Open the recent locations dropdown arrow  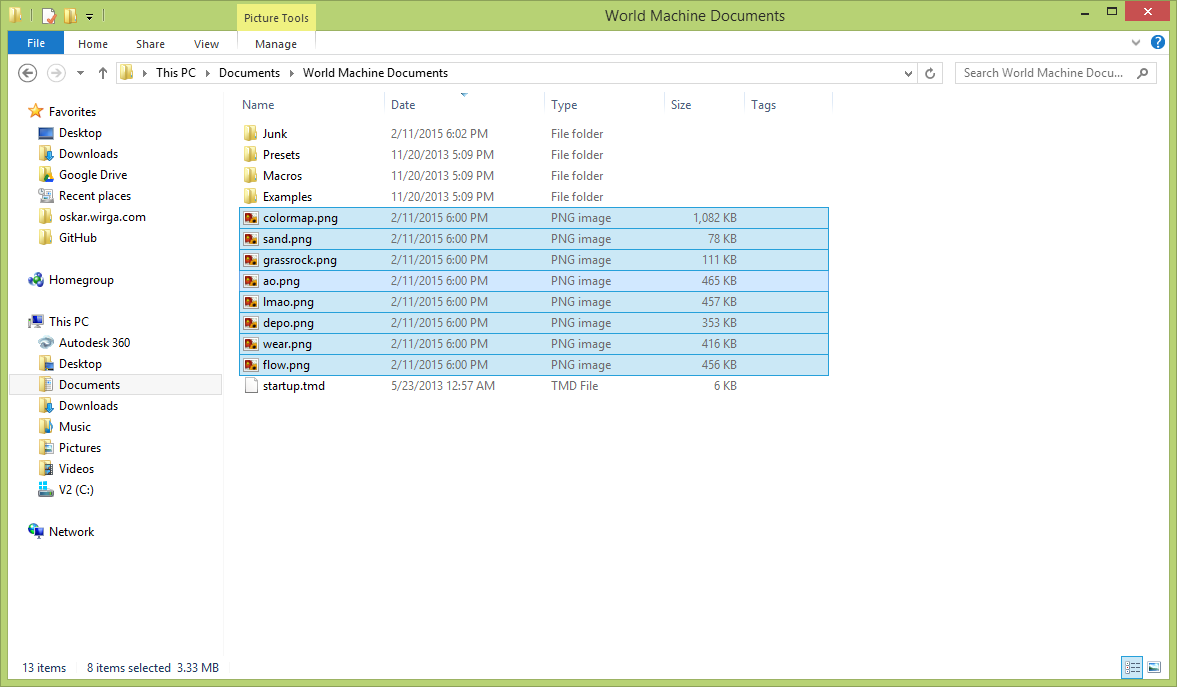tap(80, 73)
